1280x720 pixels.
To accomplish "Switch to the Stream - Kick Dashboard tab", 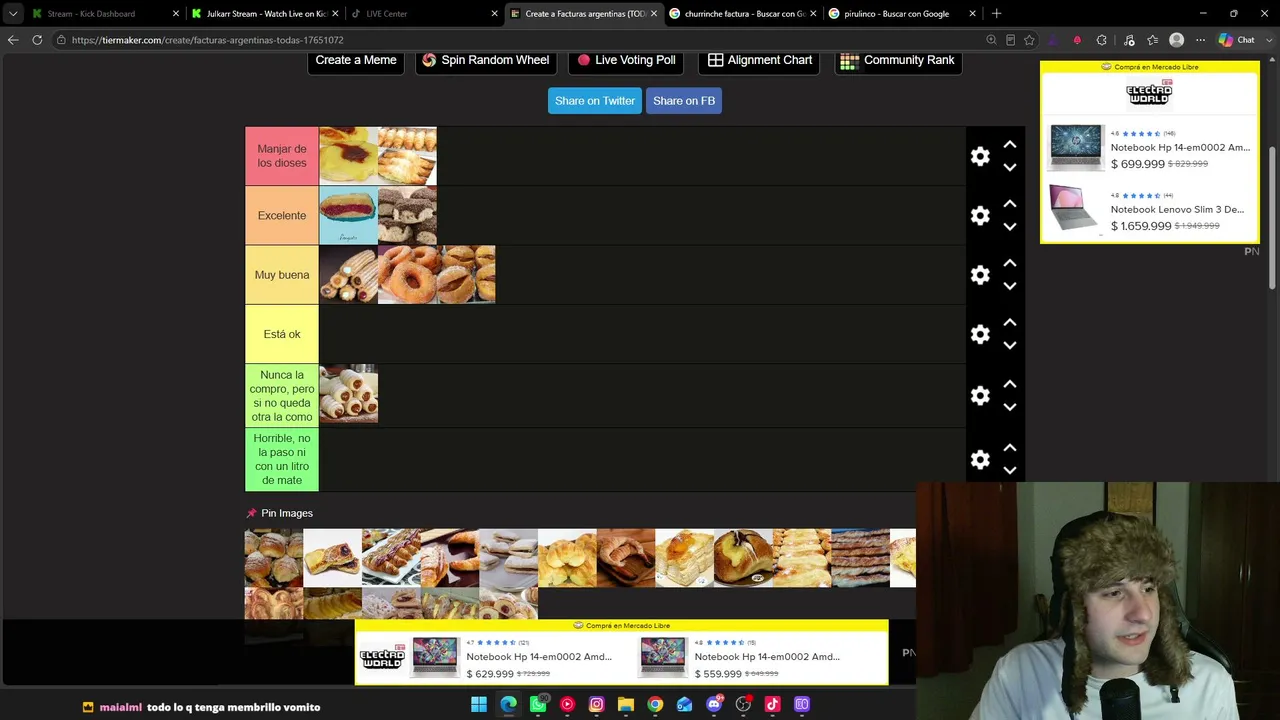I will pyautogui.click(x=105, y=14).
